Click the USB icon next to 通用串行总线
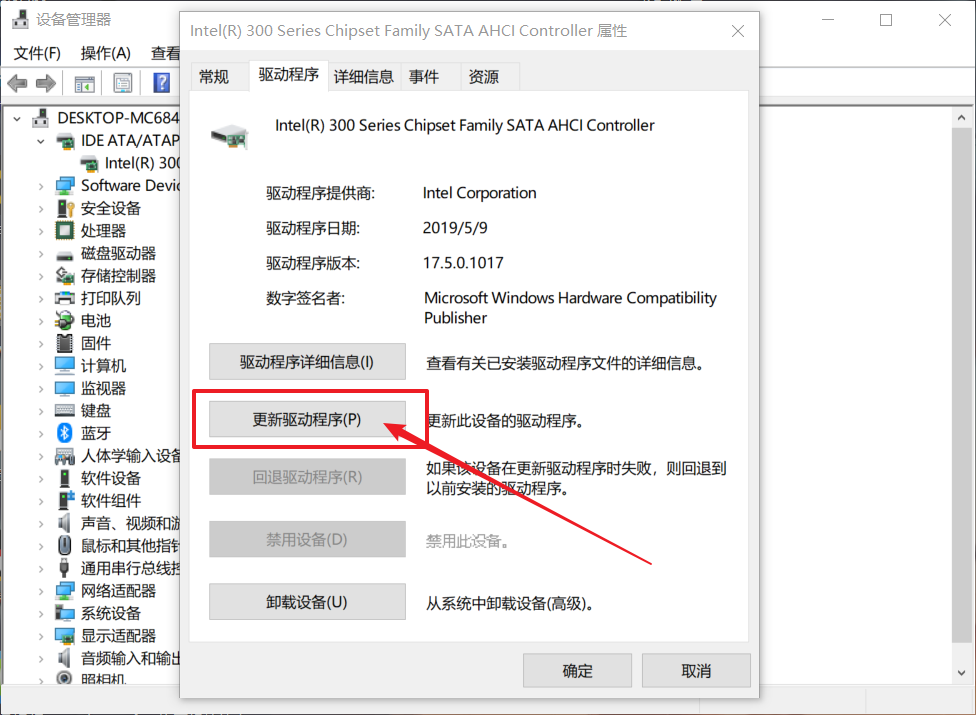The width and height of the screenshot is (976, 715). click(x=65, y=568)
